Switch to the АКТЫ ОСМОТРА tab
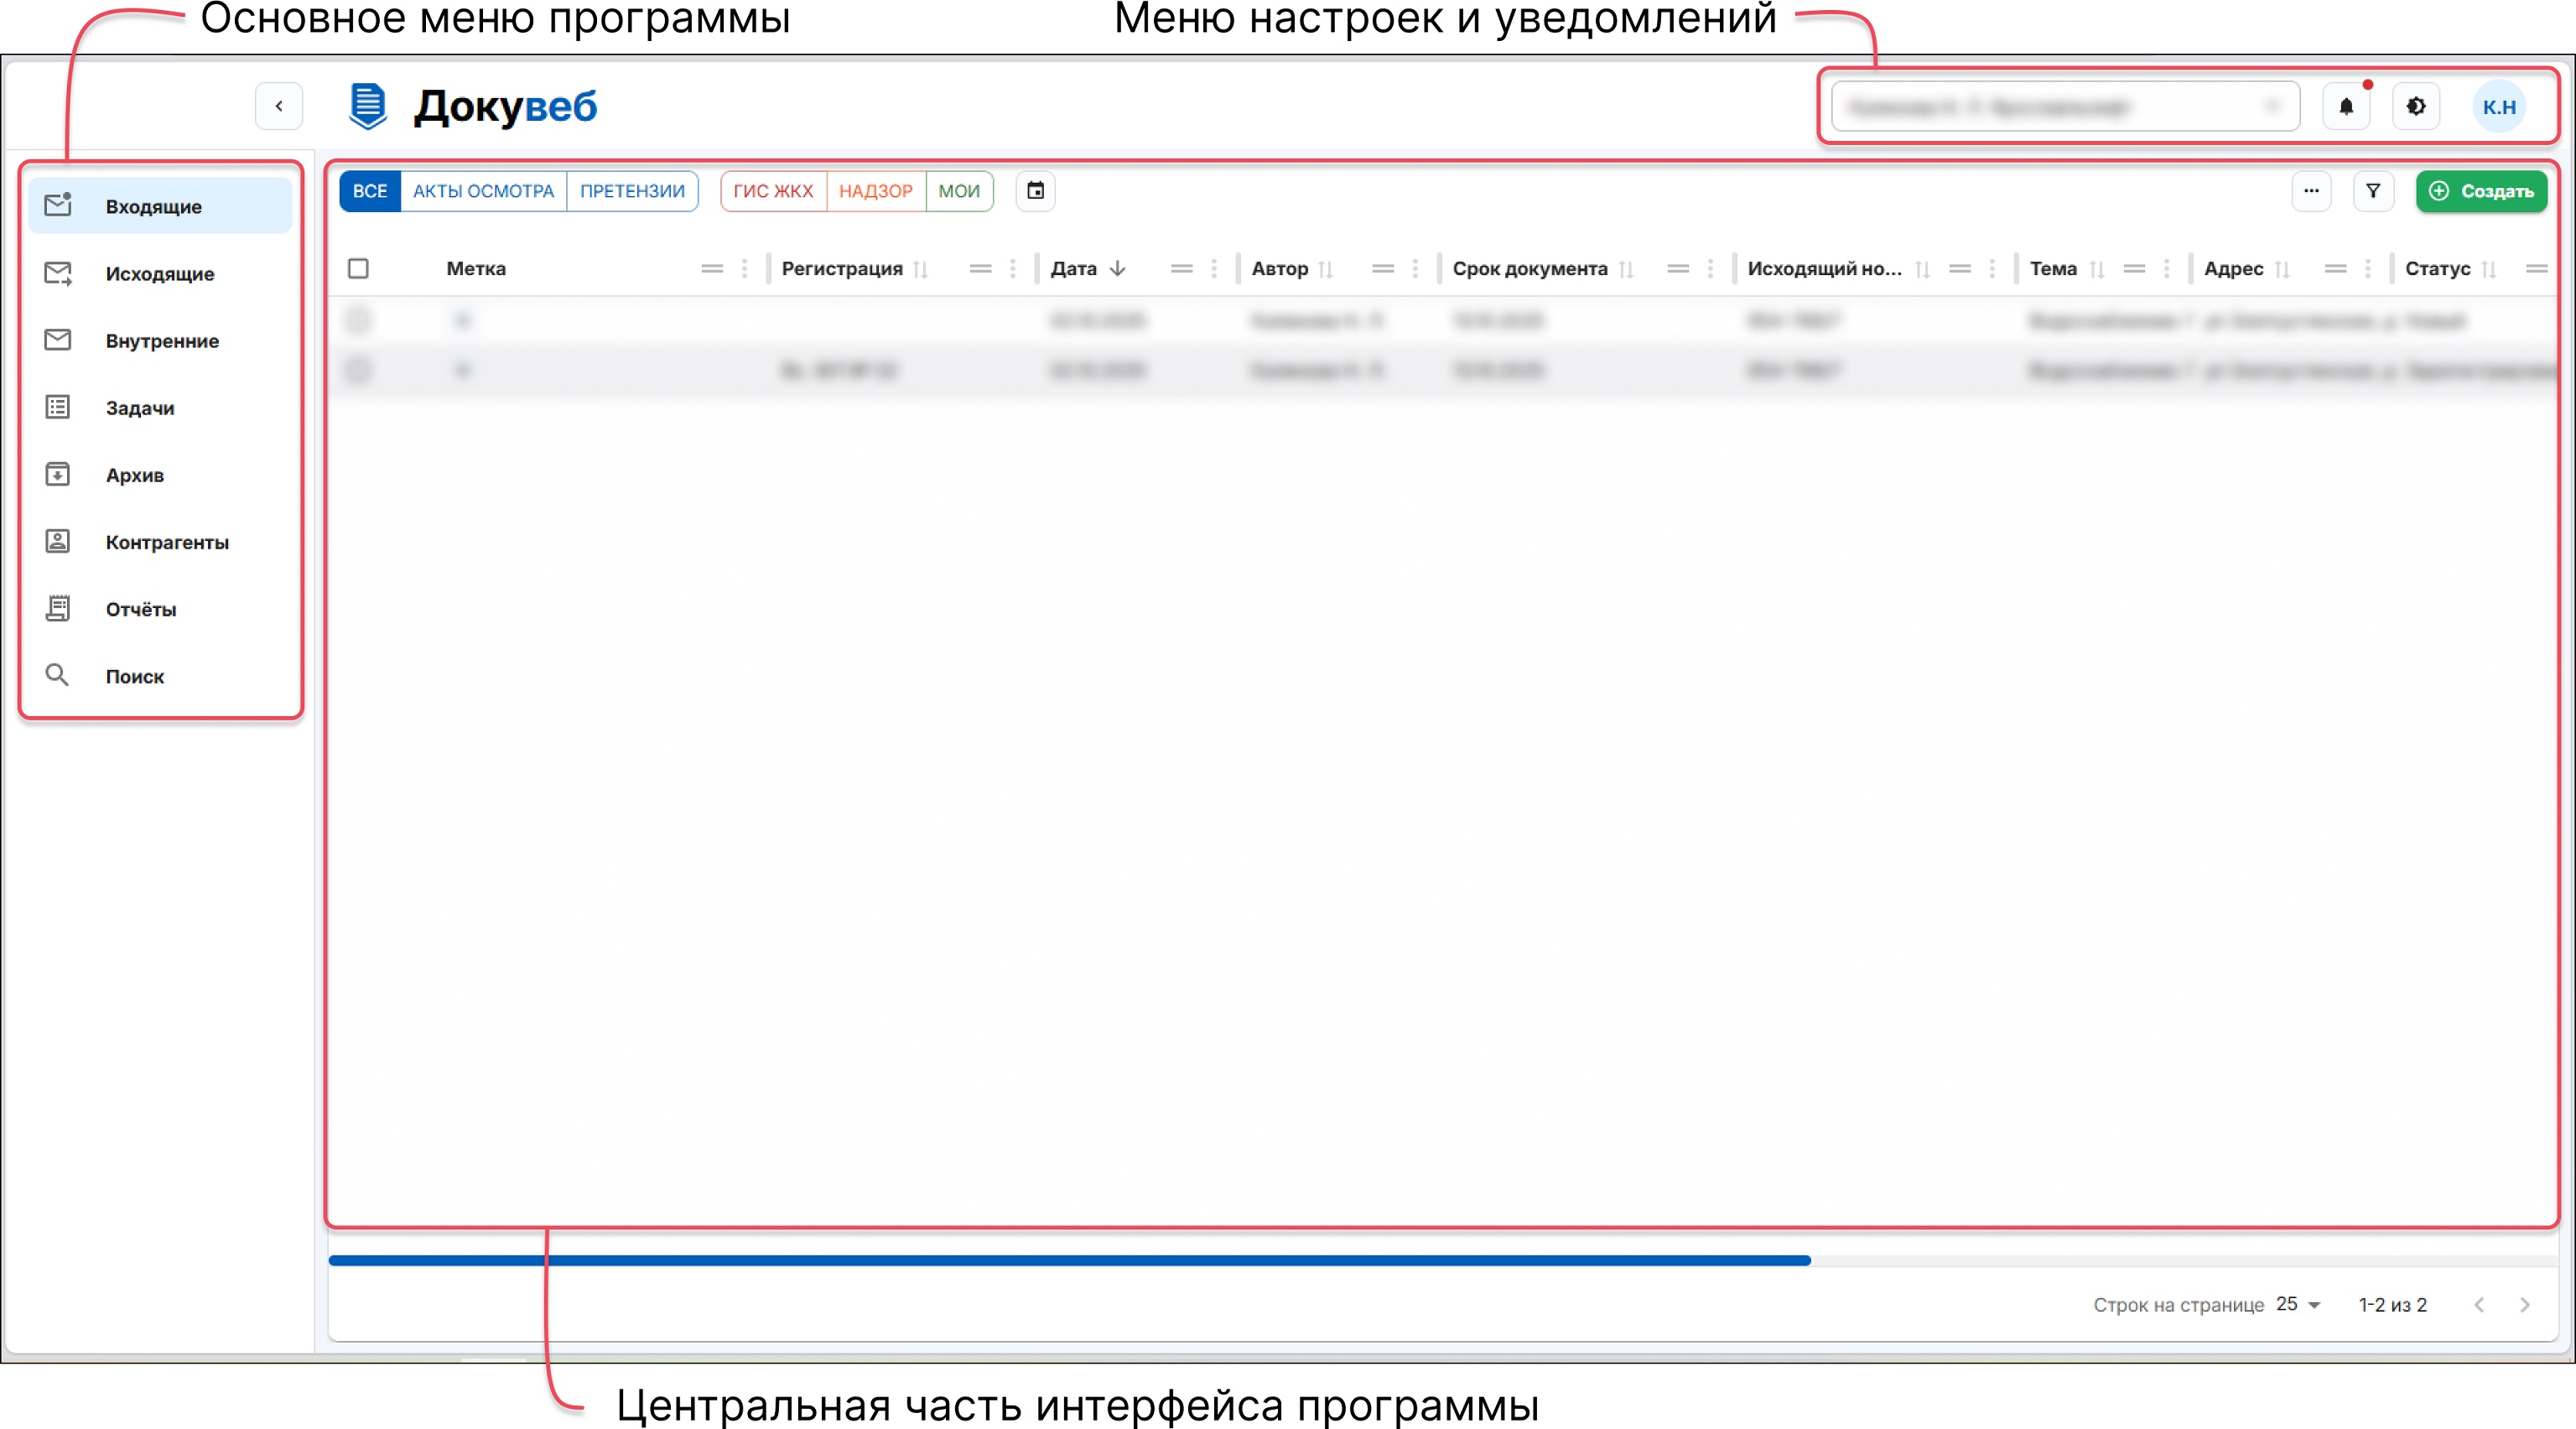This screenshot has height=1429, width=2576. click(483, 191)
